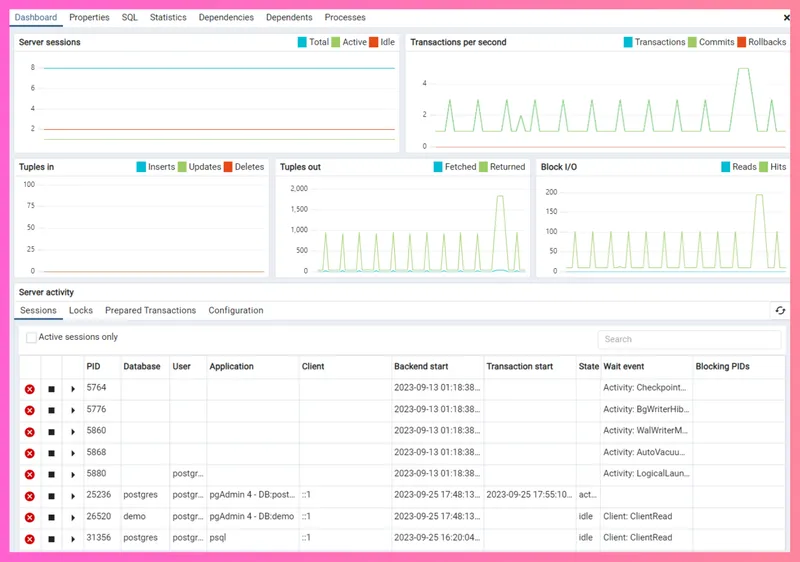Toggle Commits series legend swatch
The image size is (800, 562).
click(692, 42)
